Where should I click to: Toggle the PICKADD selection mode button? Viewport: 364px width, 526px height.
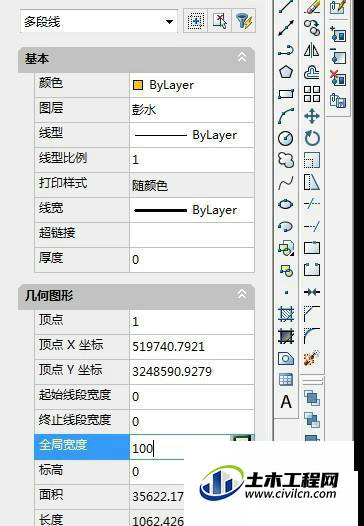click(x=195, y=21)
